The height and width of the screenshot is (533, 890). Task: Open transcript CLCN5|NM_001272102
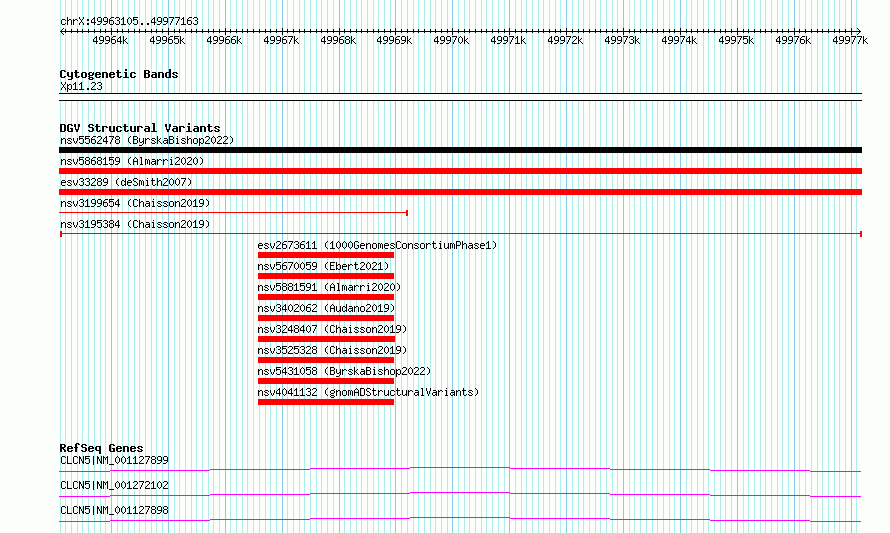point(114,485)
